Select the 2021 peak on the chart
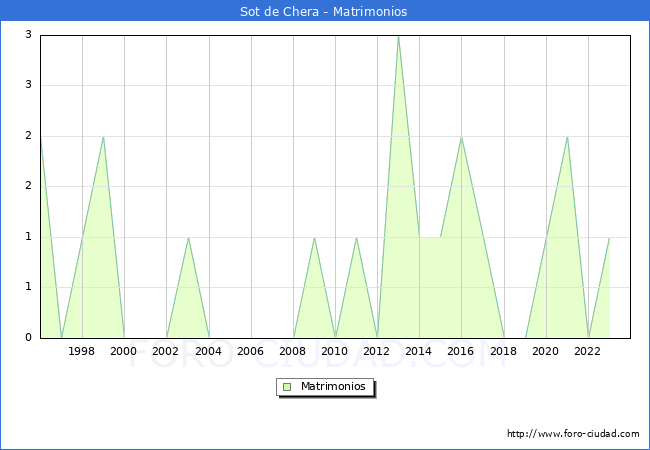This screenshot has height=450, width=650. (567, 137)
